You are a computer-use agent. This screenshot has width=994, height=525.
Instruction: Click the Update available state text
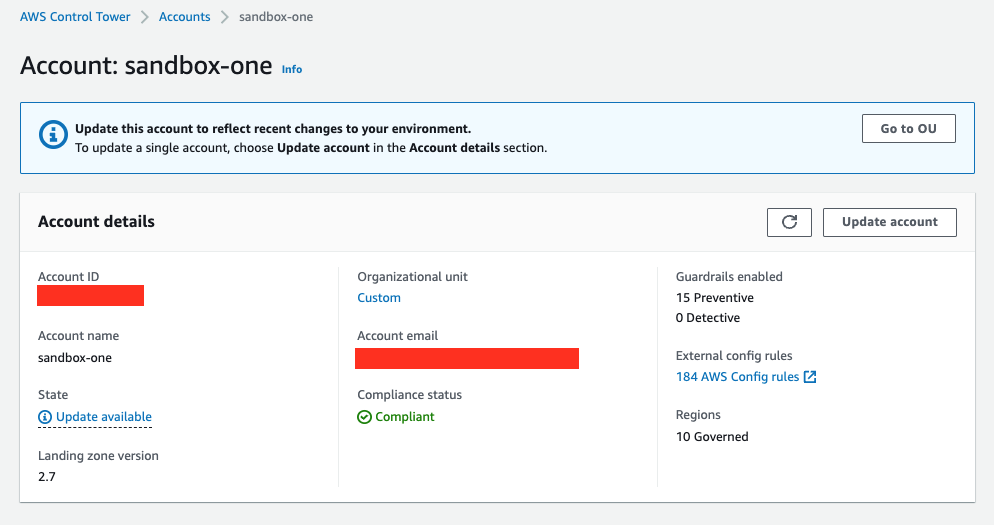click(x=104, y=417)
